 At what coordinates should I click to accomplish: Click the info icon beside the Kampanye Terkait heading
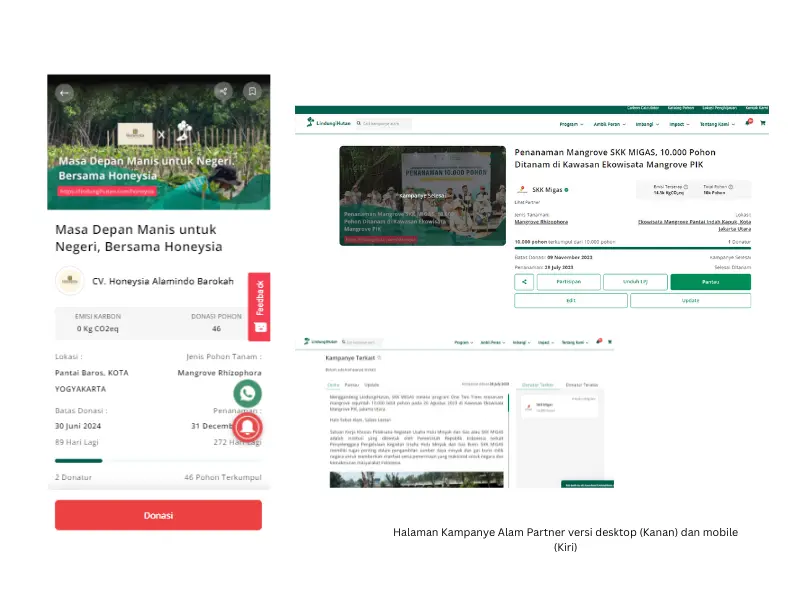379,358
